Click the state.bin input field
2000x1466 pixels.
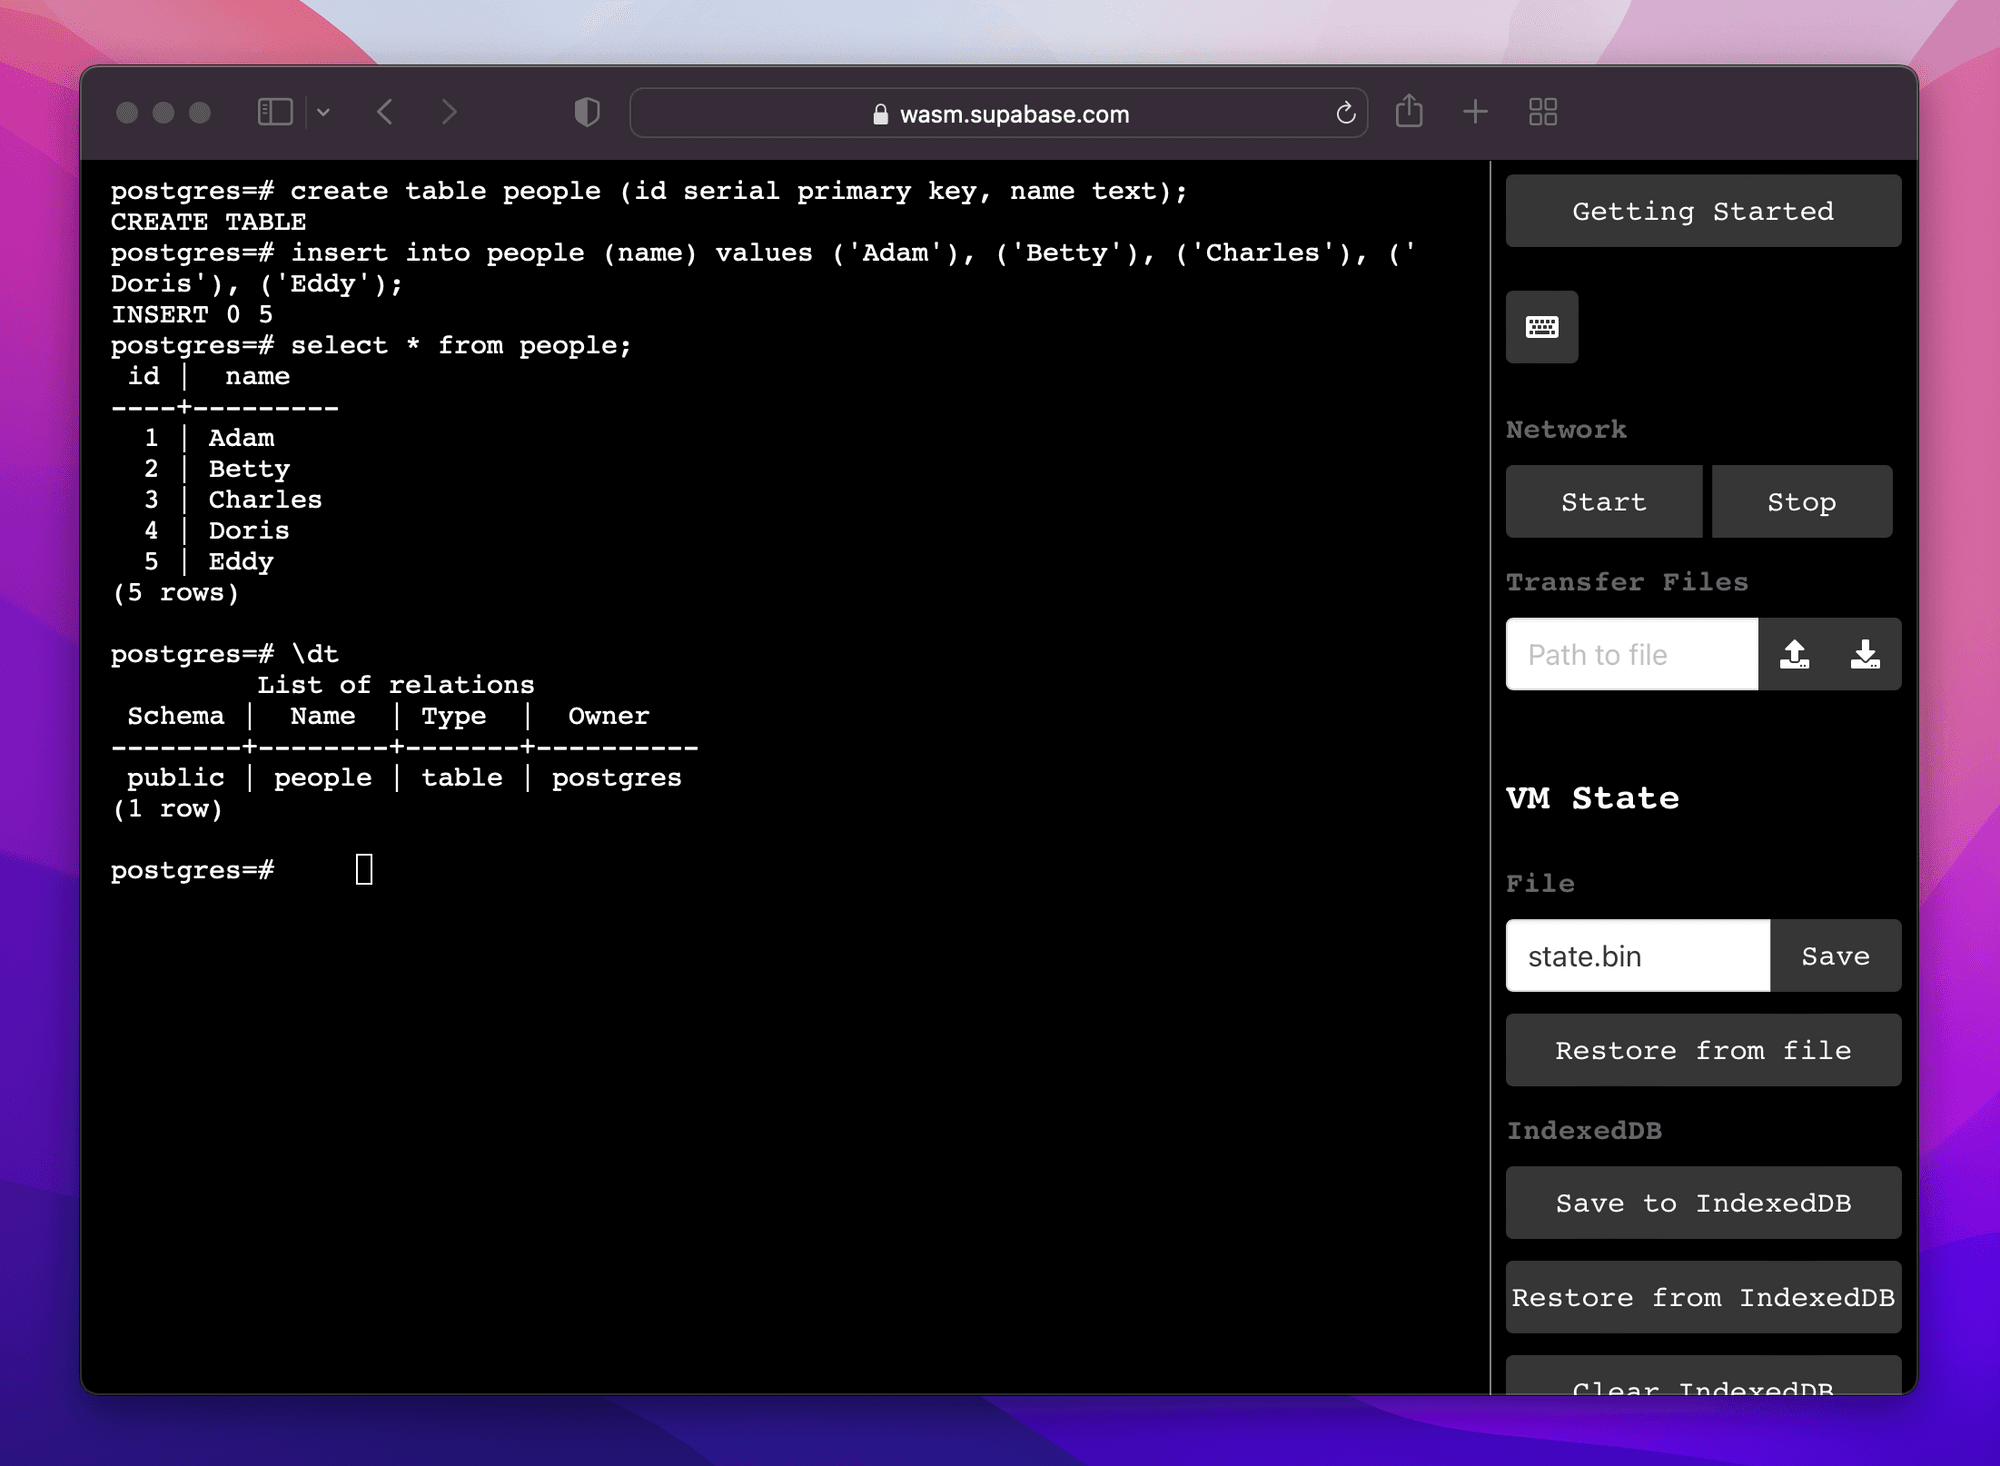click(1635, 954)
